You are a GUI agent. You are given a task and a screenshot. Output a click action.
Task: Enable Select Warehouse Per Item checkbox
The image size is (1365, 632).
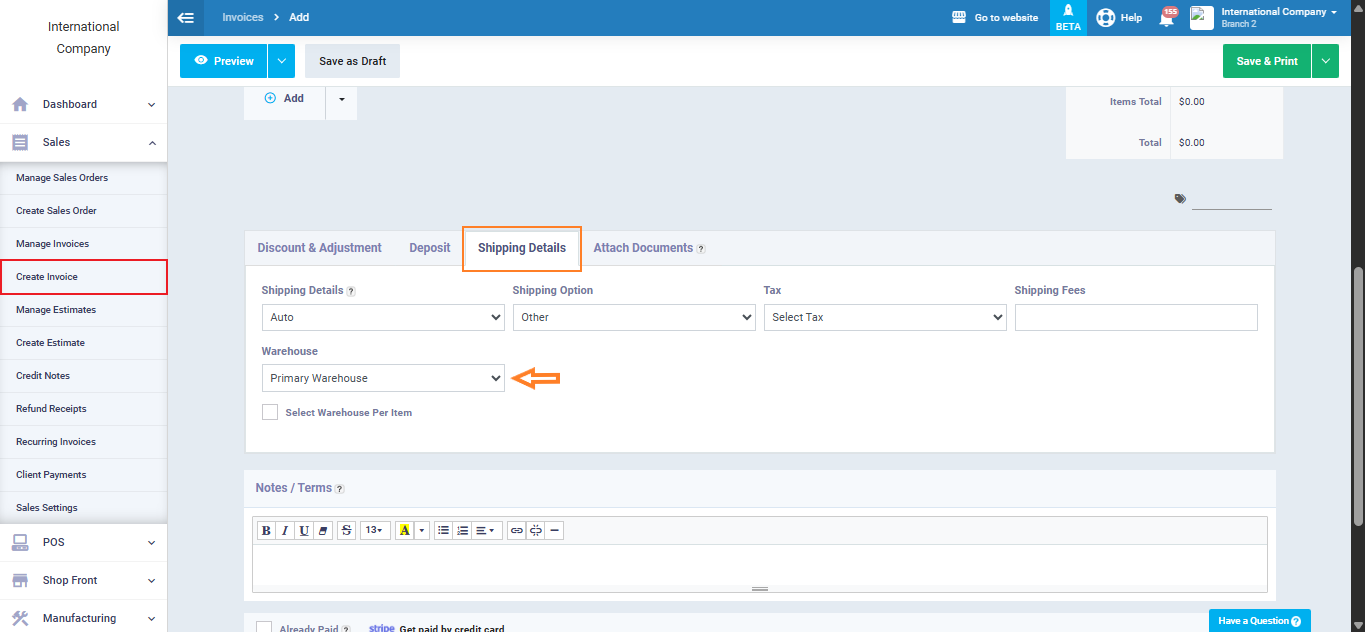click(270, 412)
